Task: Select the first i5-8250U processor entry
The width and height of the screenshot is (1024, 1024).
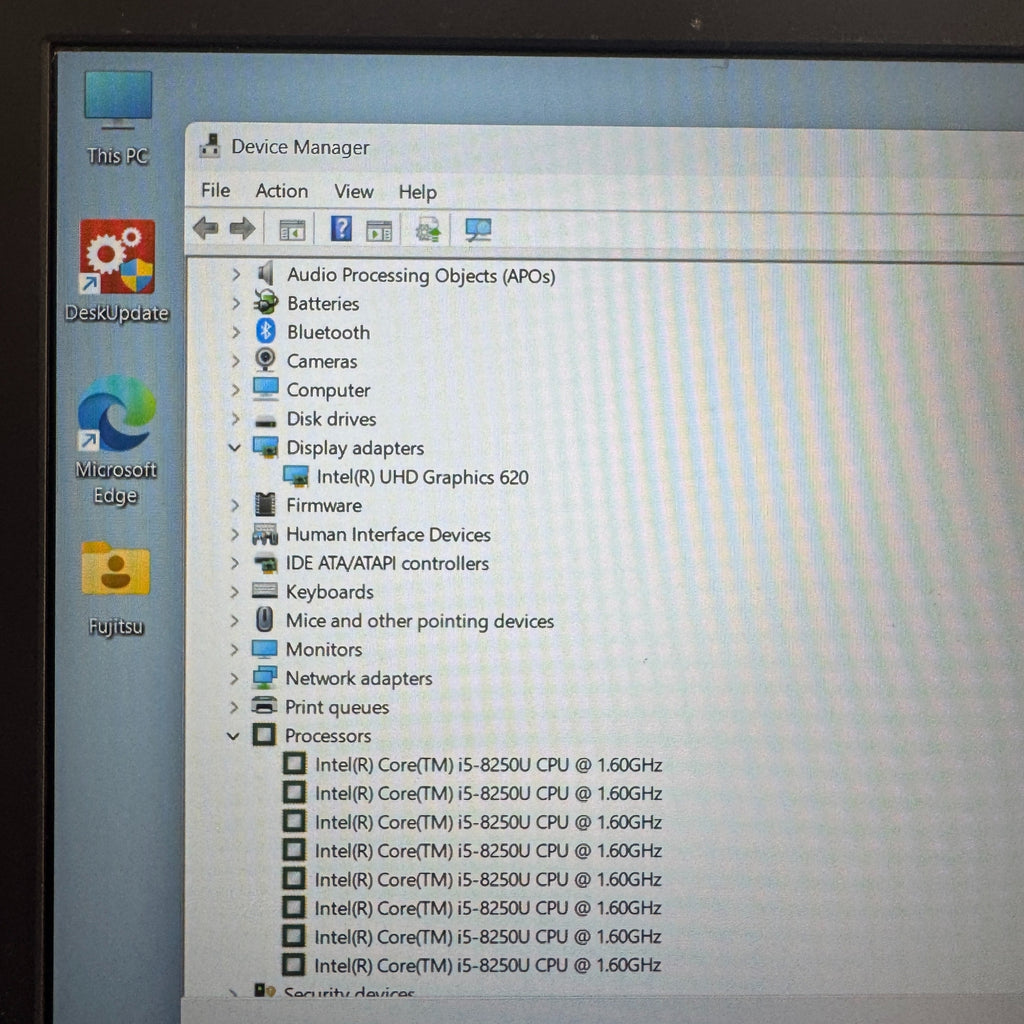Action: (x=488, y=765)
